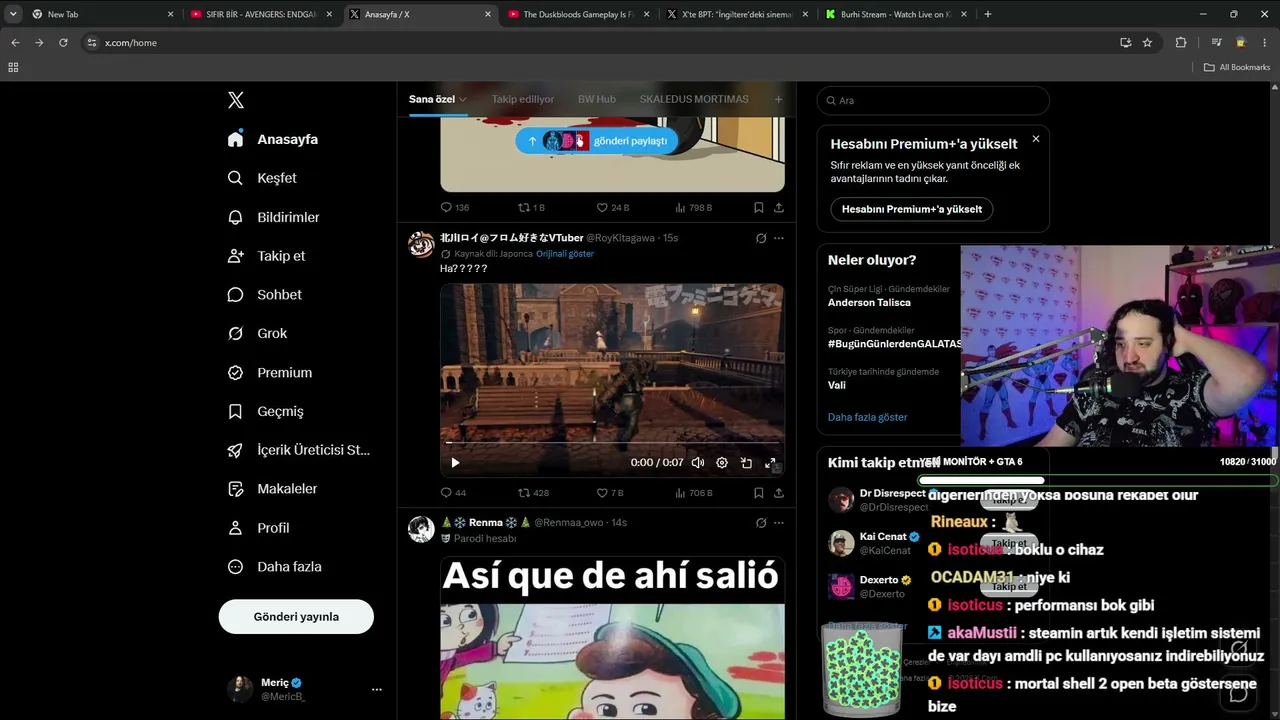1280x720 pixels.
Task: Open the Anderson Talisca trend
Action: click(x=869, y=302)
